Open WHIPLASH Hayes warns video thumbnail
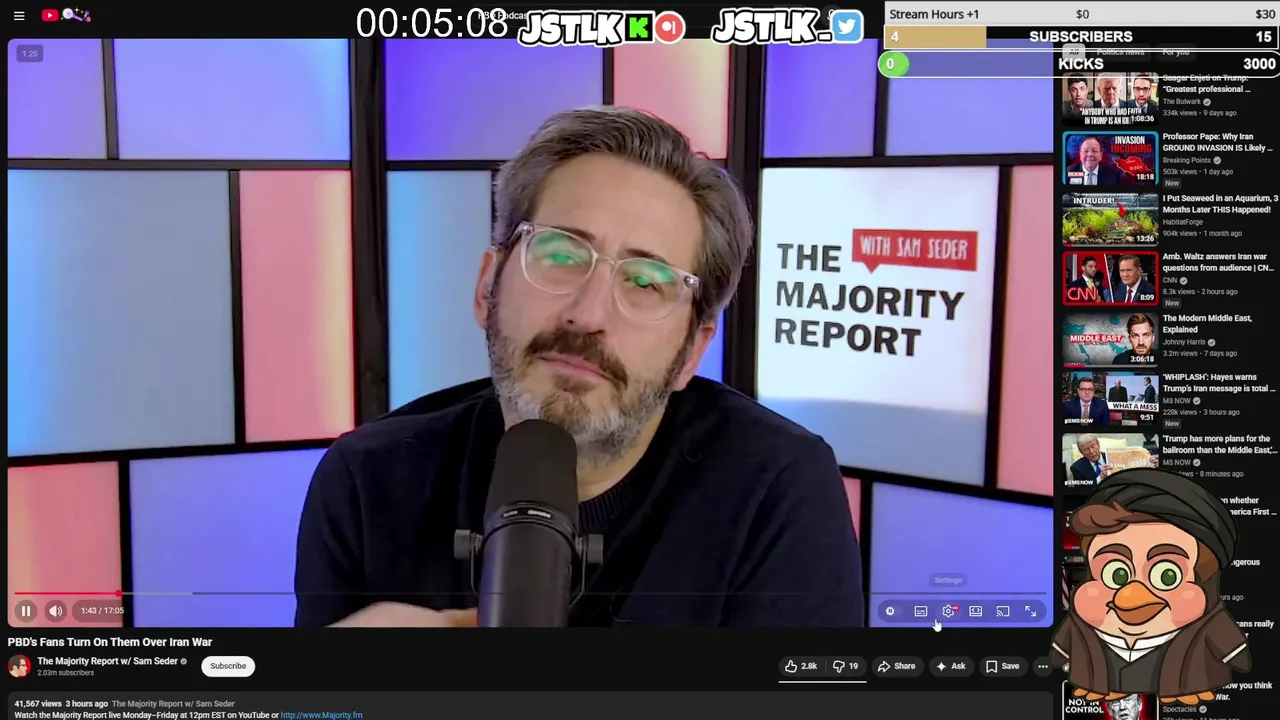This screenshot has height=720, width=1280. pos(1110,398)
